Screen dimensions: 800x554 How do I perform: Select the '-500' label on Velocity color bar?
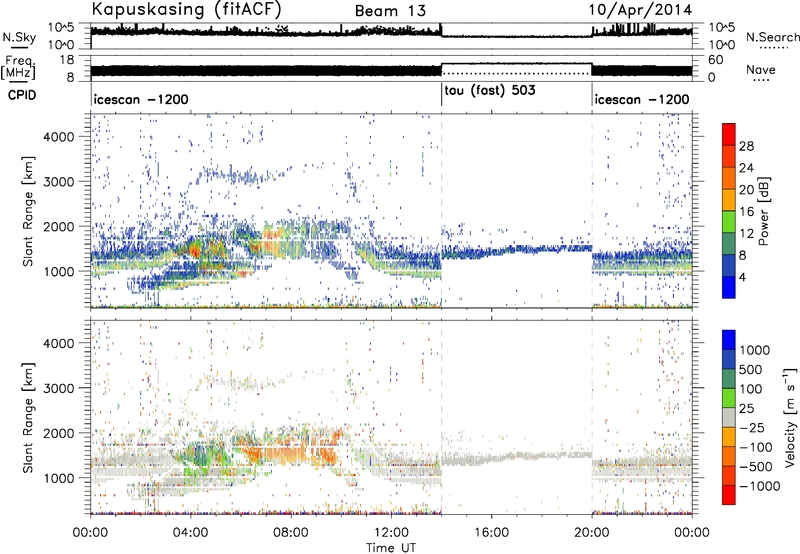point(756,466)
